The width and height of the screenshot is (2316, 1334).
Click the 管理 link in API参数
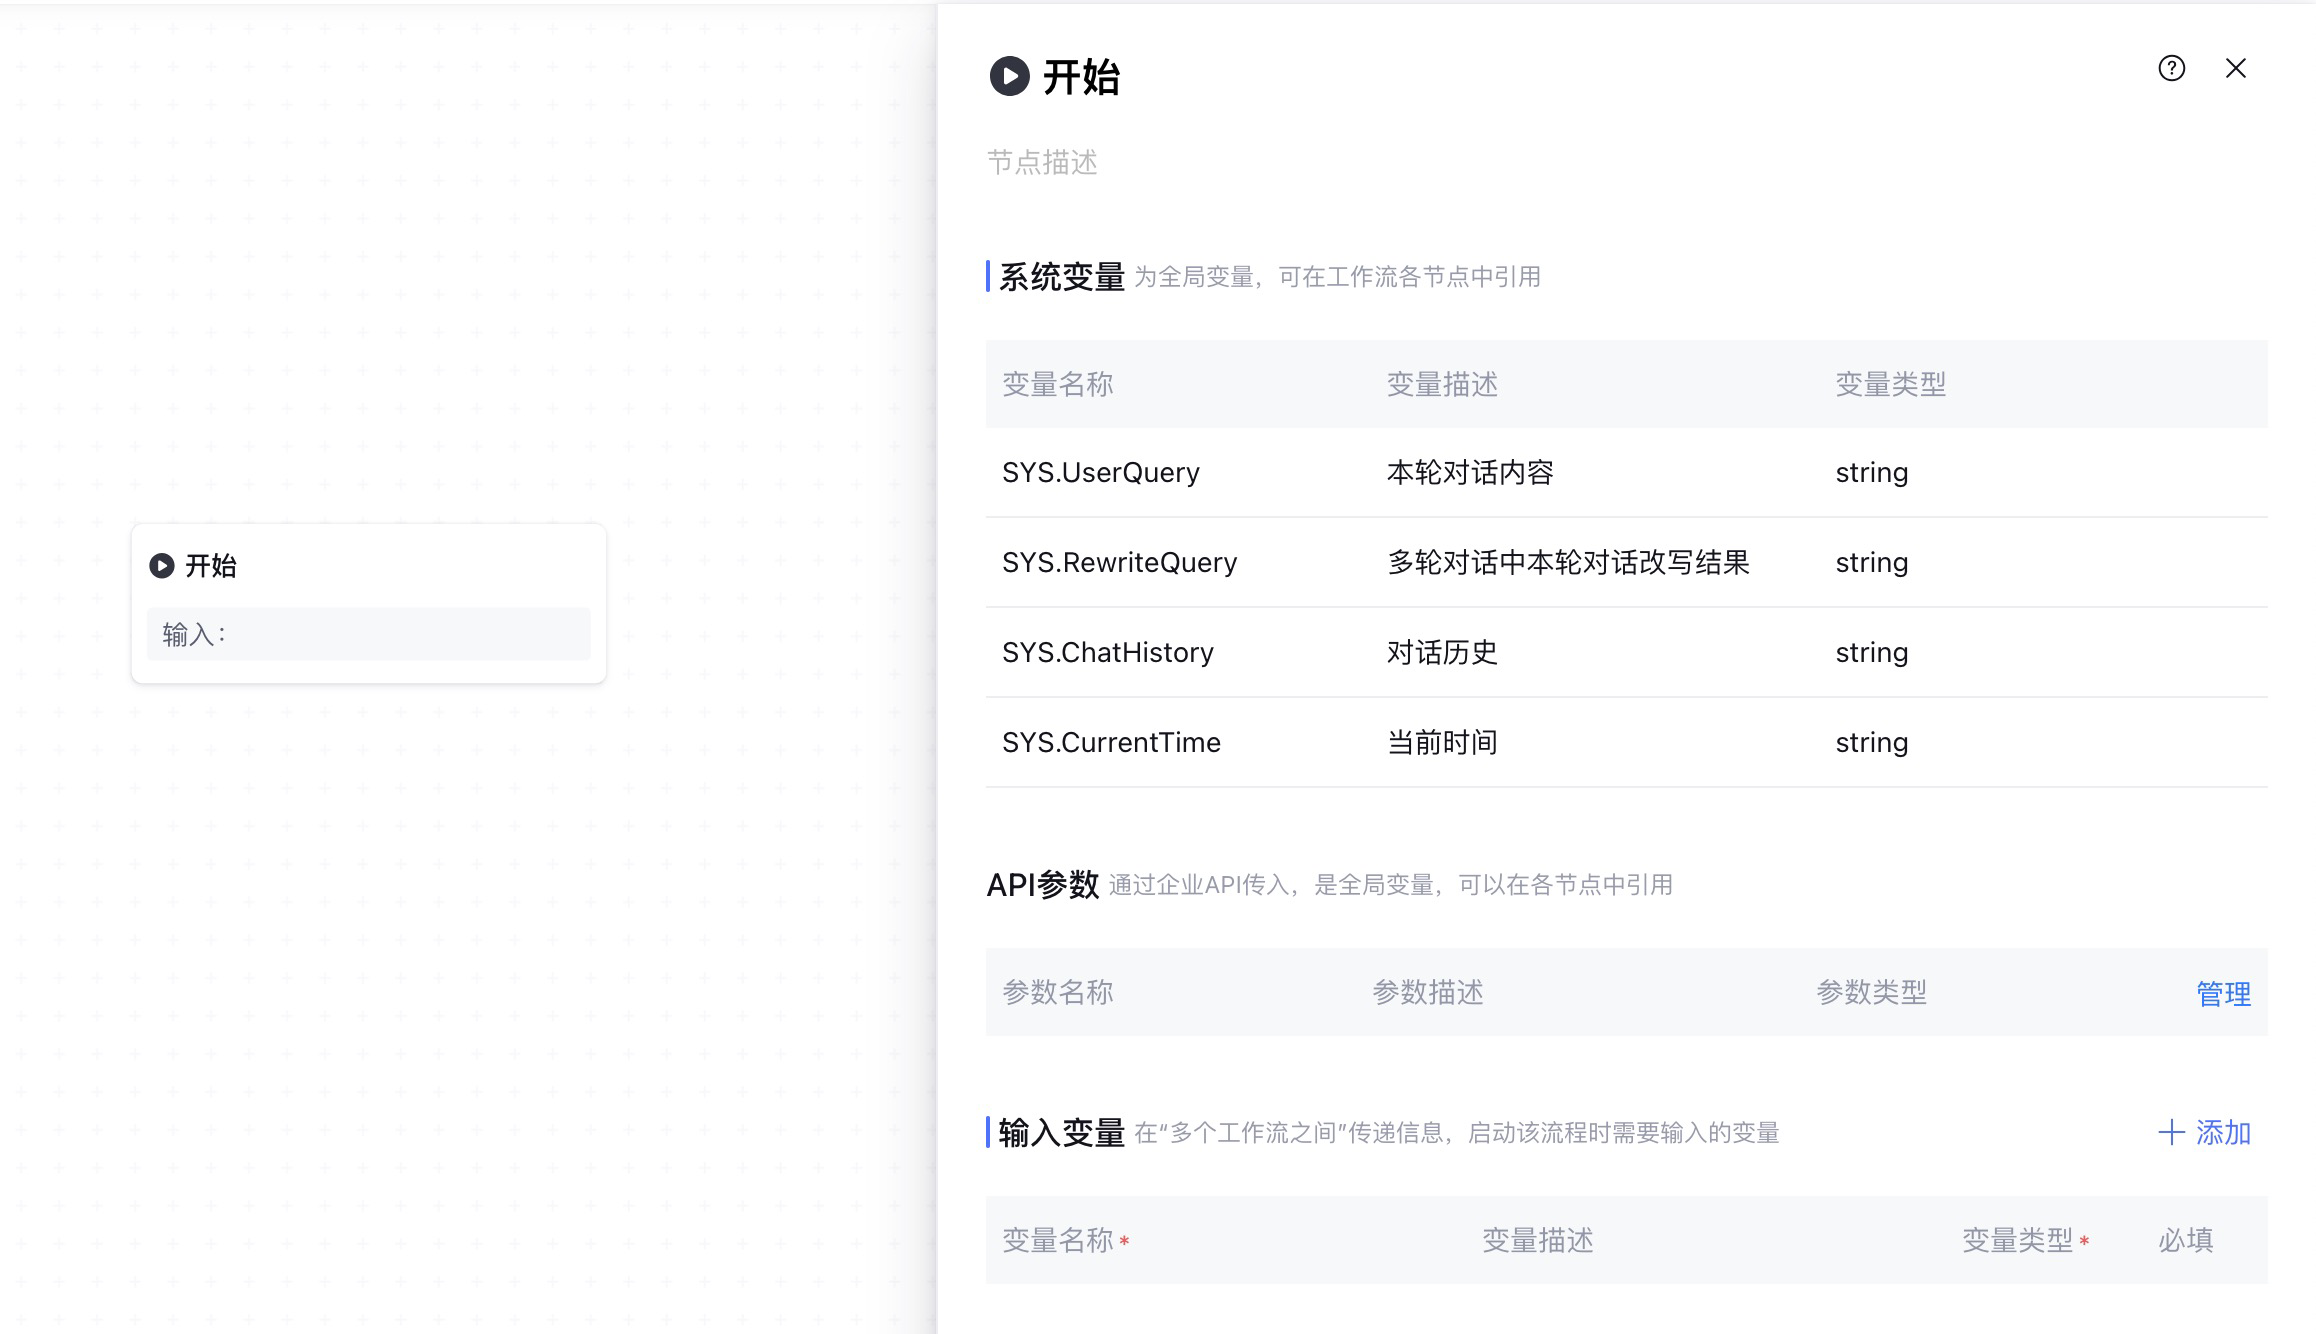[x=2222, y=993]
